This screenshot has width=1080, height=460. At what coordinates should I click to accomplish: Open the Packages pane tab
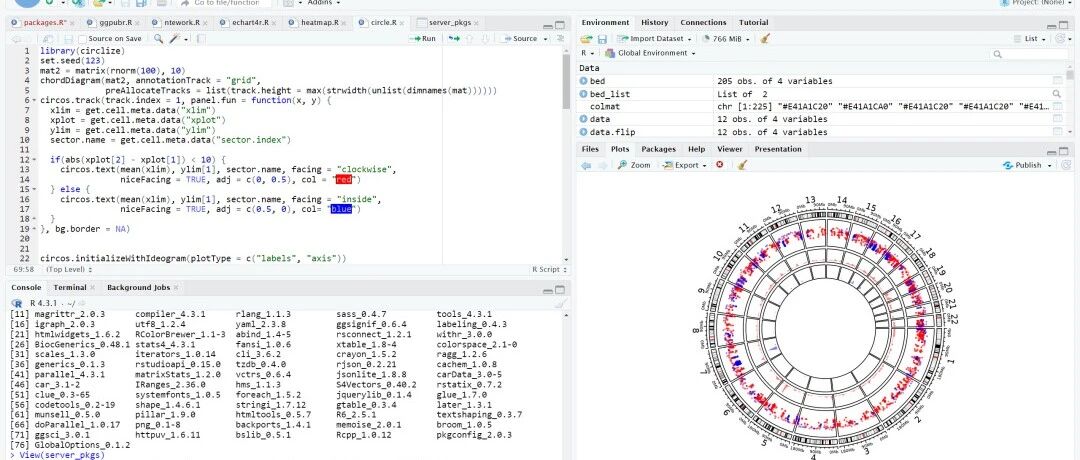(658, 149)
